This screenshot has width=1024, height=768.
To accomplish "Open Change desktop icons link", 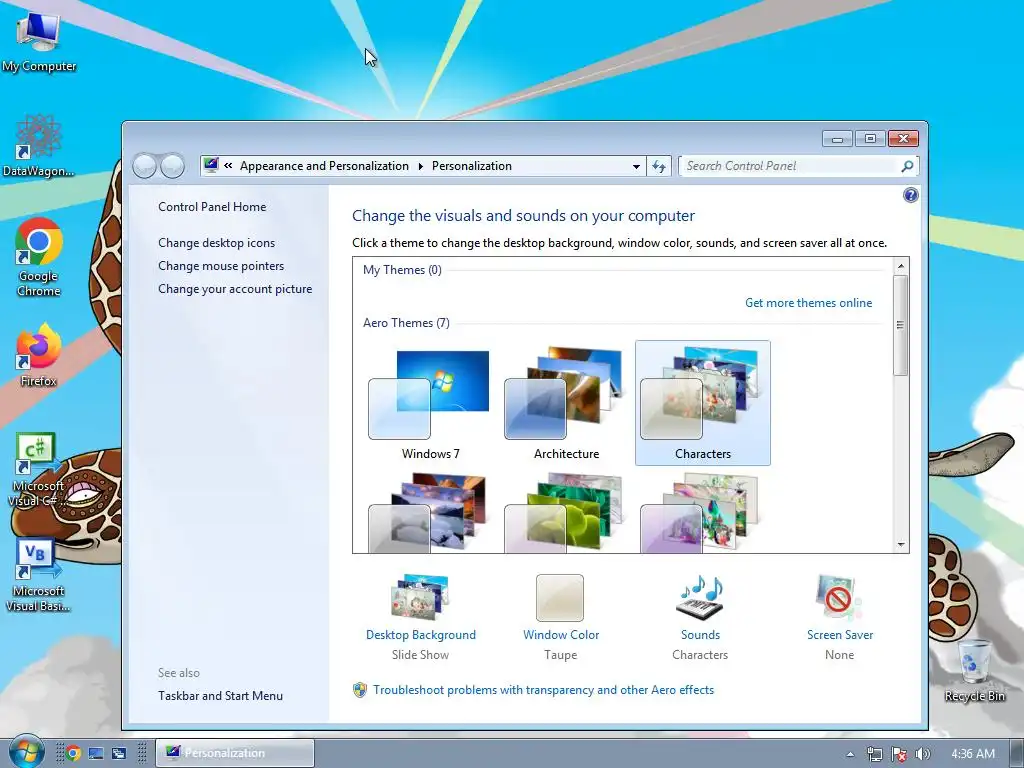I will 216,243.
